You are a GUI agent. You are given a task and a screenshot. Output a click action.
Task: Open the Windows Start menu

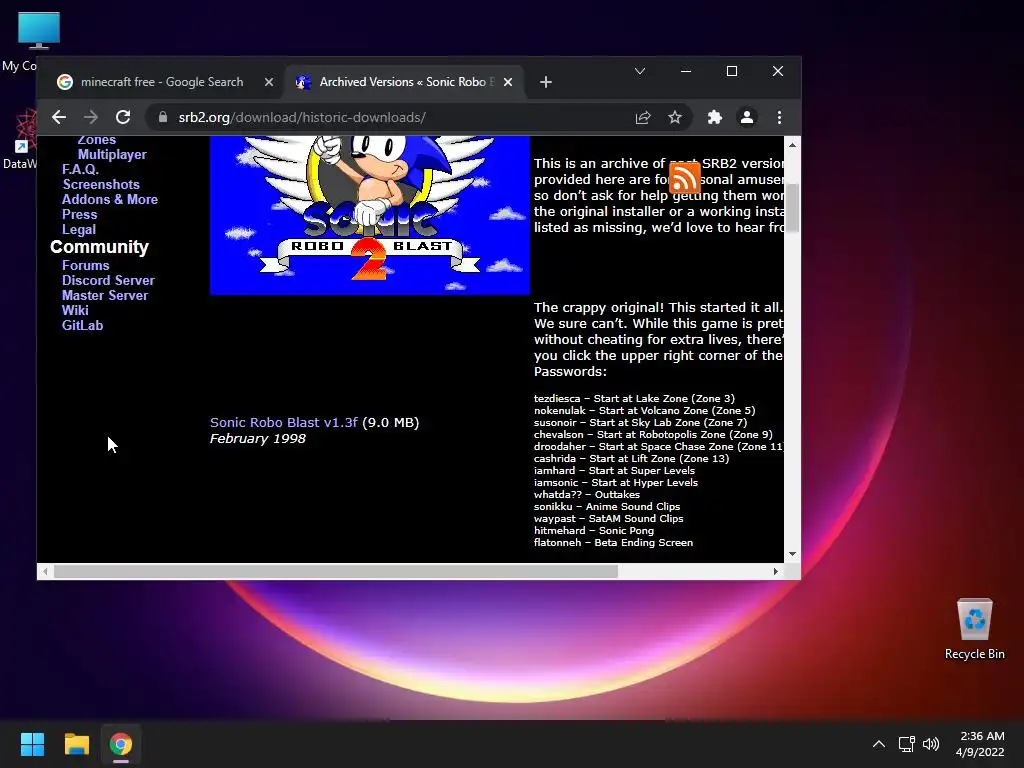(x=32, y=744)
